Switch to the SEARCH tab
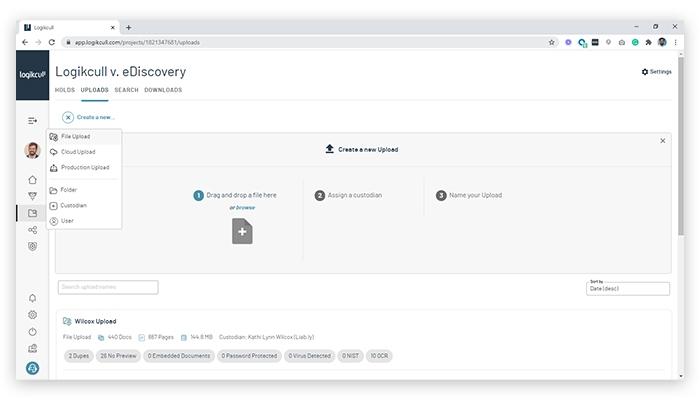Viewport: 700px width, 400px height. coord(126,90)
